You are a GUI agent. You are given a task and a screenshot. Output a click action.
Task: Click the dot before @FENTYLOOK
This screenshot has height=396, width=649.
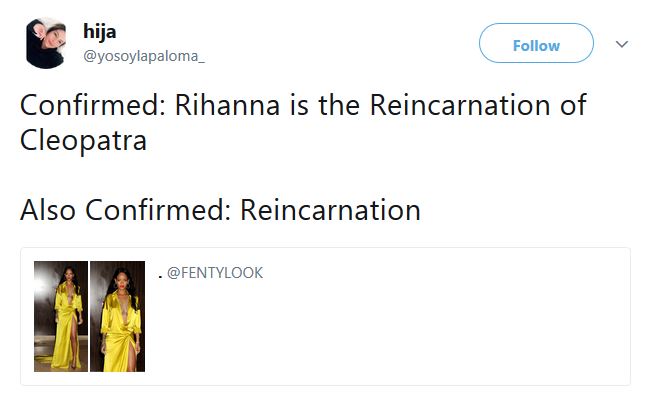160,276
